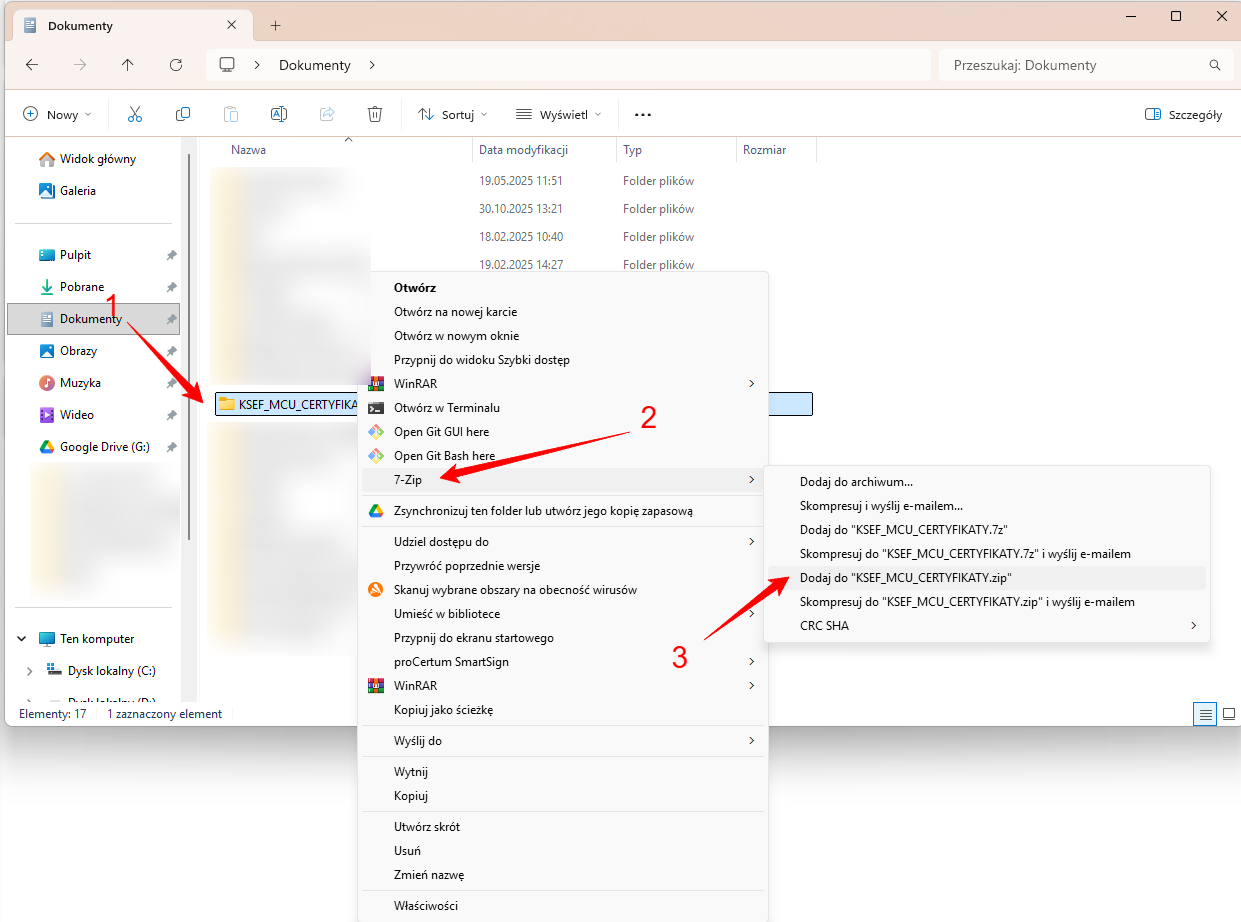1241x922 pixels.
Task: Choose Otwórz in context menu
Action: pyautogui.click(x=563, y=288)
